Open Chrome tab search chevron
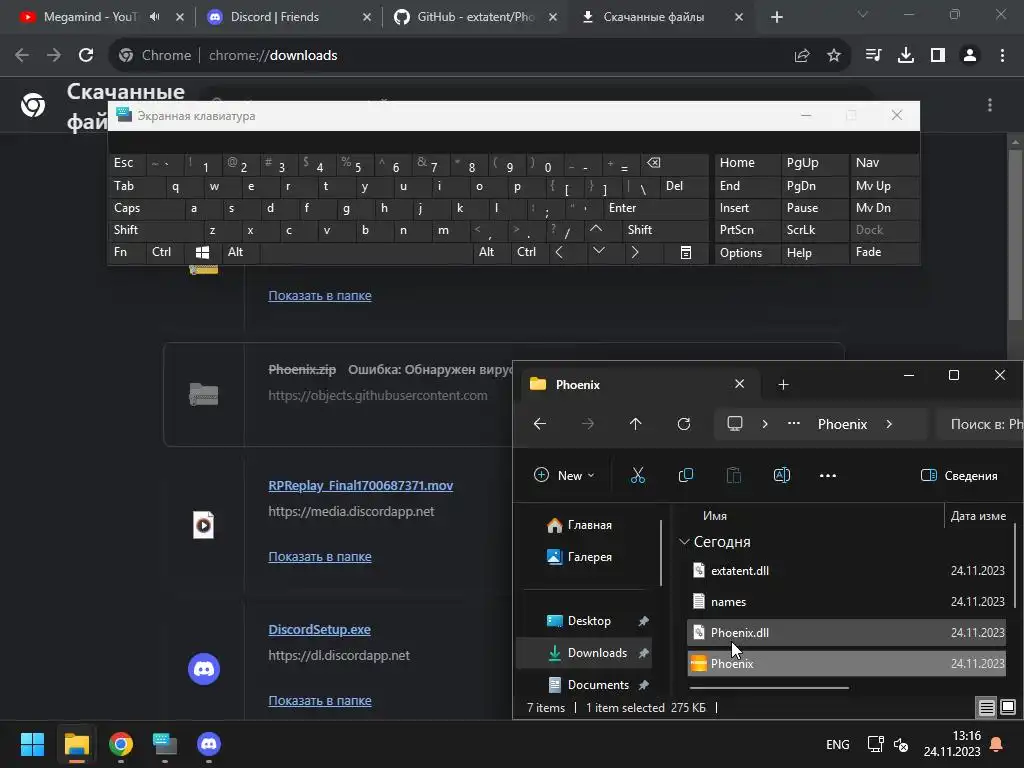 pos(863,14)
